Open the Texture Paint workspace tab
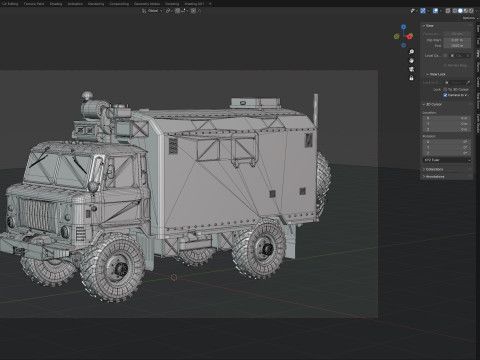The image size is (480, 360). (x=34, y=4)
